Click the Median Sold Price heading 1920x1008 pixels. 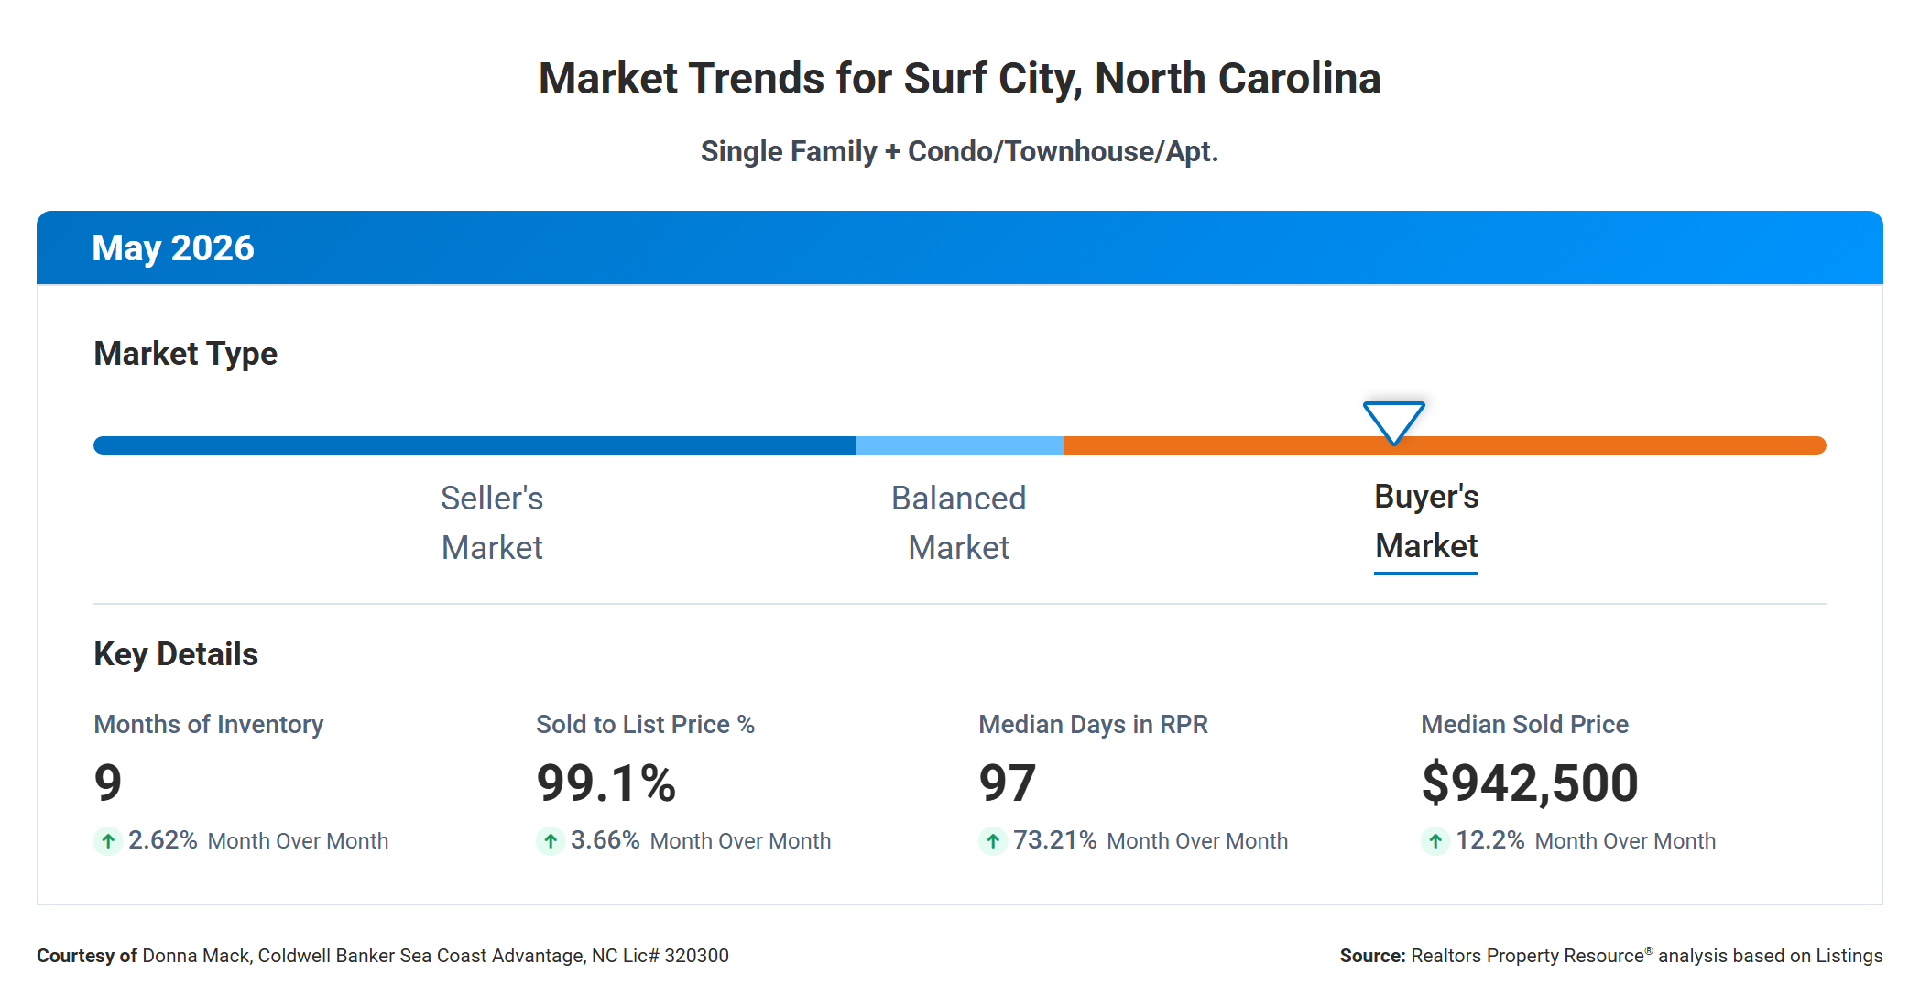point(1525,724)
